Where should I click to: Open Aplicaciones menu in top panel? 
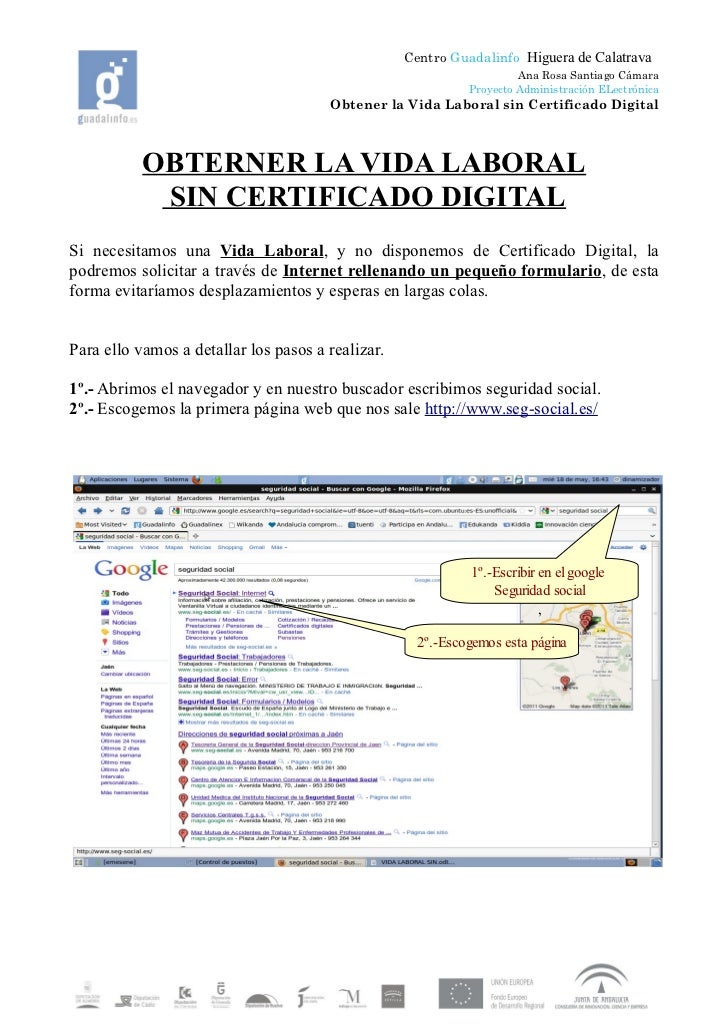(x=108, y=479)
